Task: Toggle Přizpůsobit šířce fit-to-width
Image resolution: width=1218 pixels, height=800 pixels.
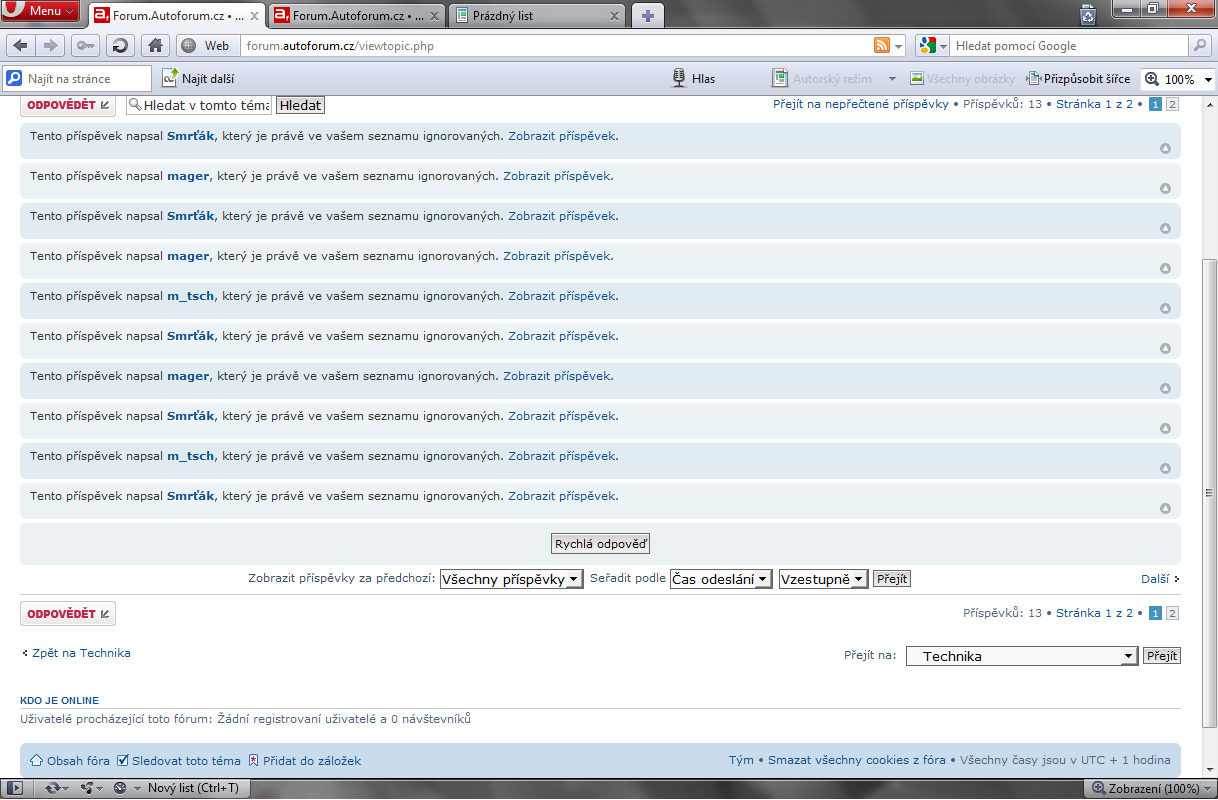Action: [1078, 78]
